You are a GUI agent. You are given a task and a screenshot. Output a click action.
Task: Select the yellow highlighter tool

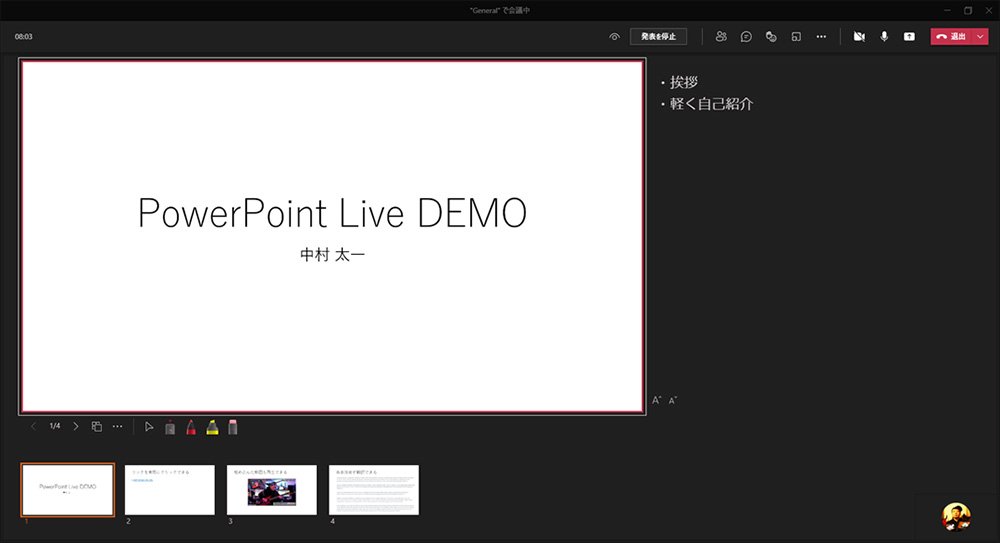coord(212,428)
